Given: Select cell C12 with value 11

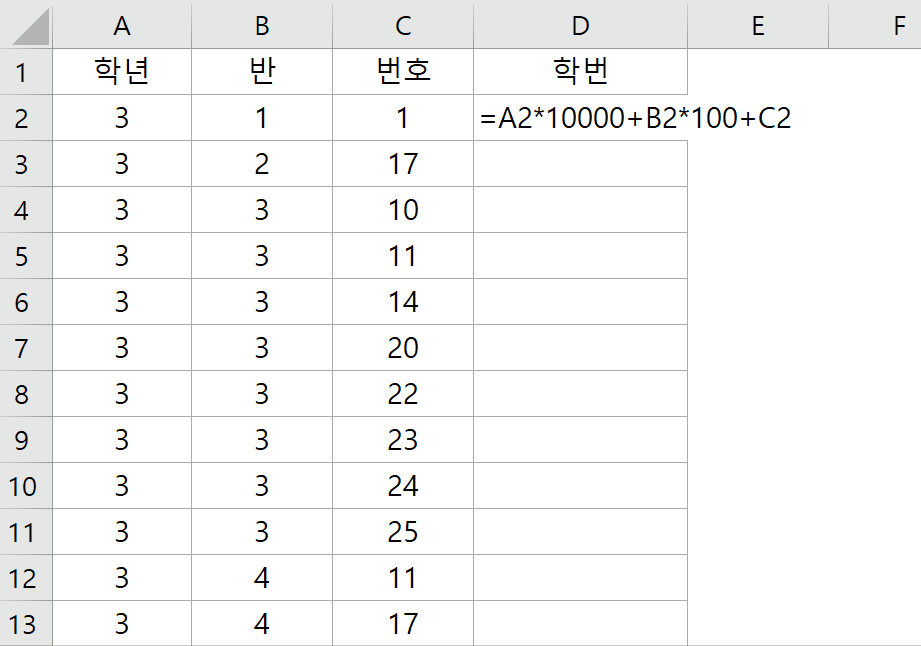Looking at the screenshot, I should [403, 578].
